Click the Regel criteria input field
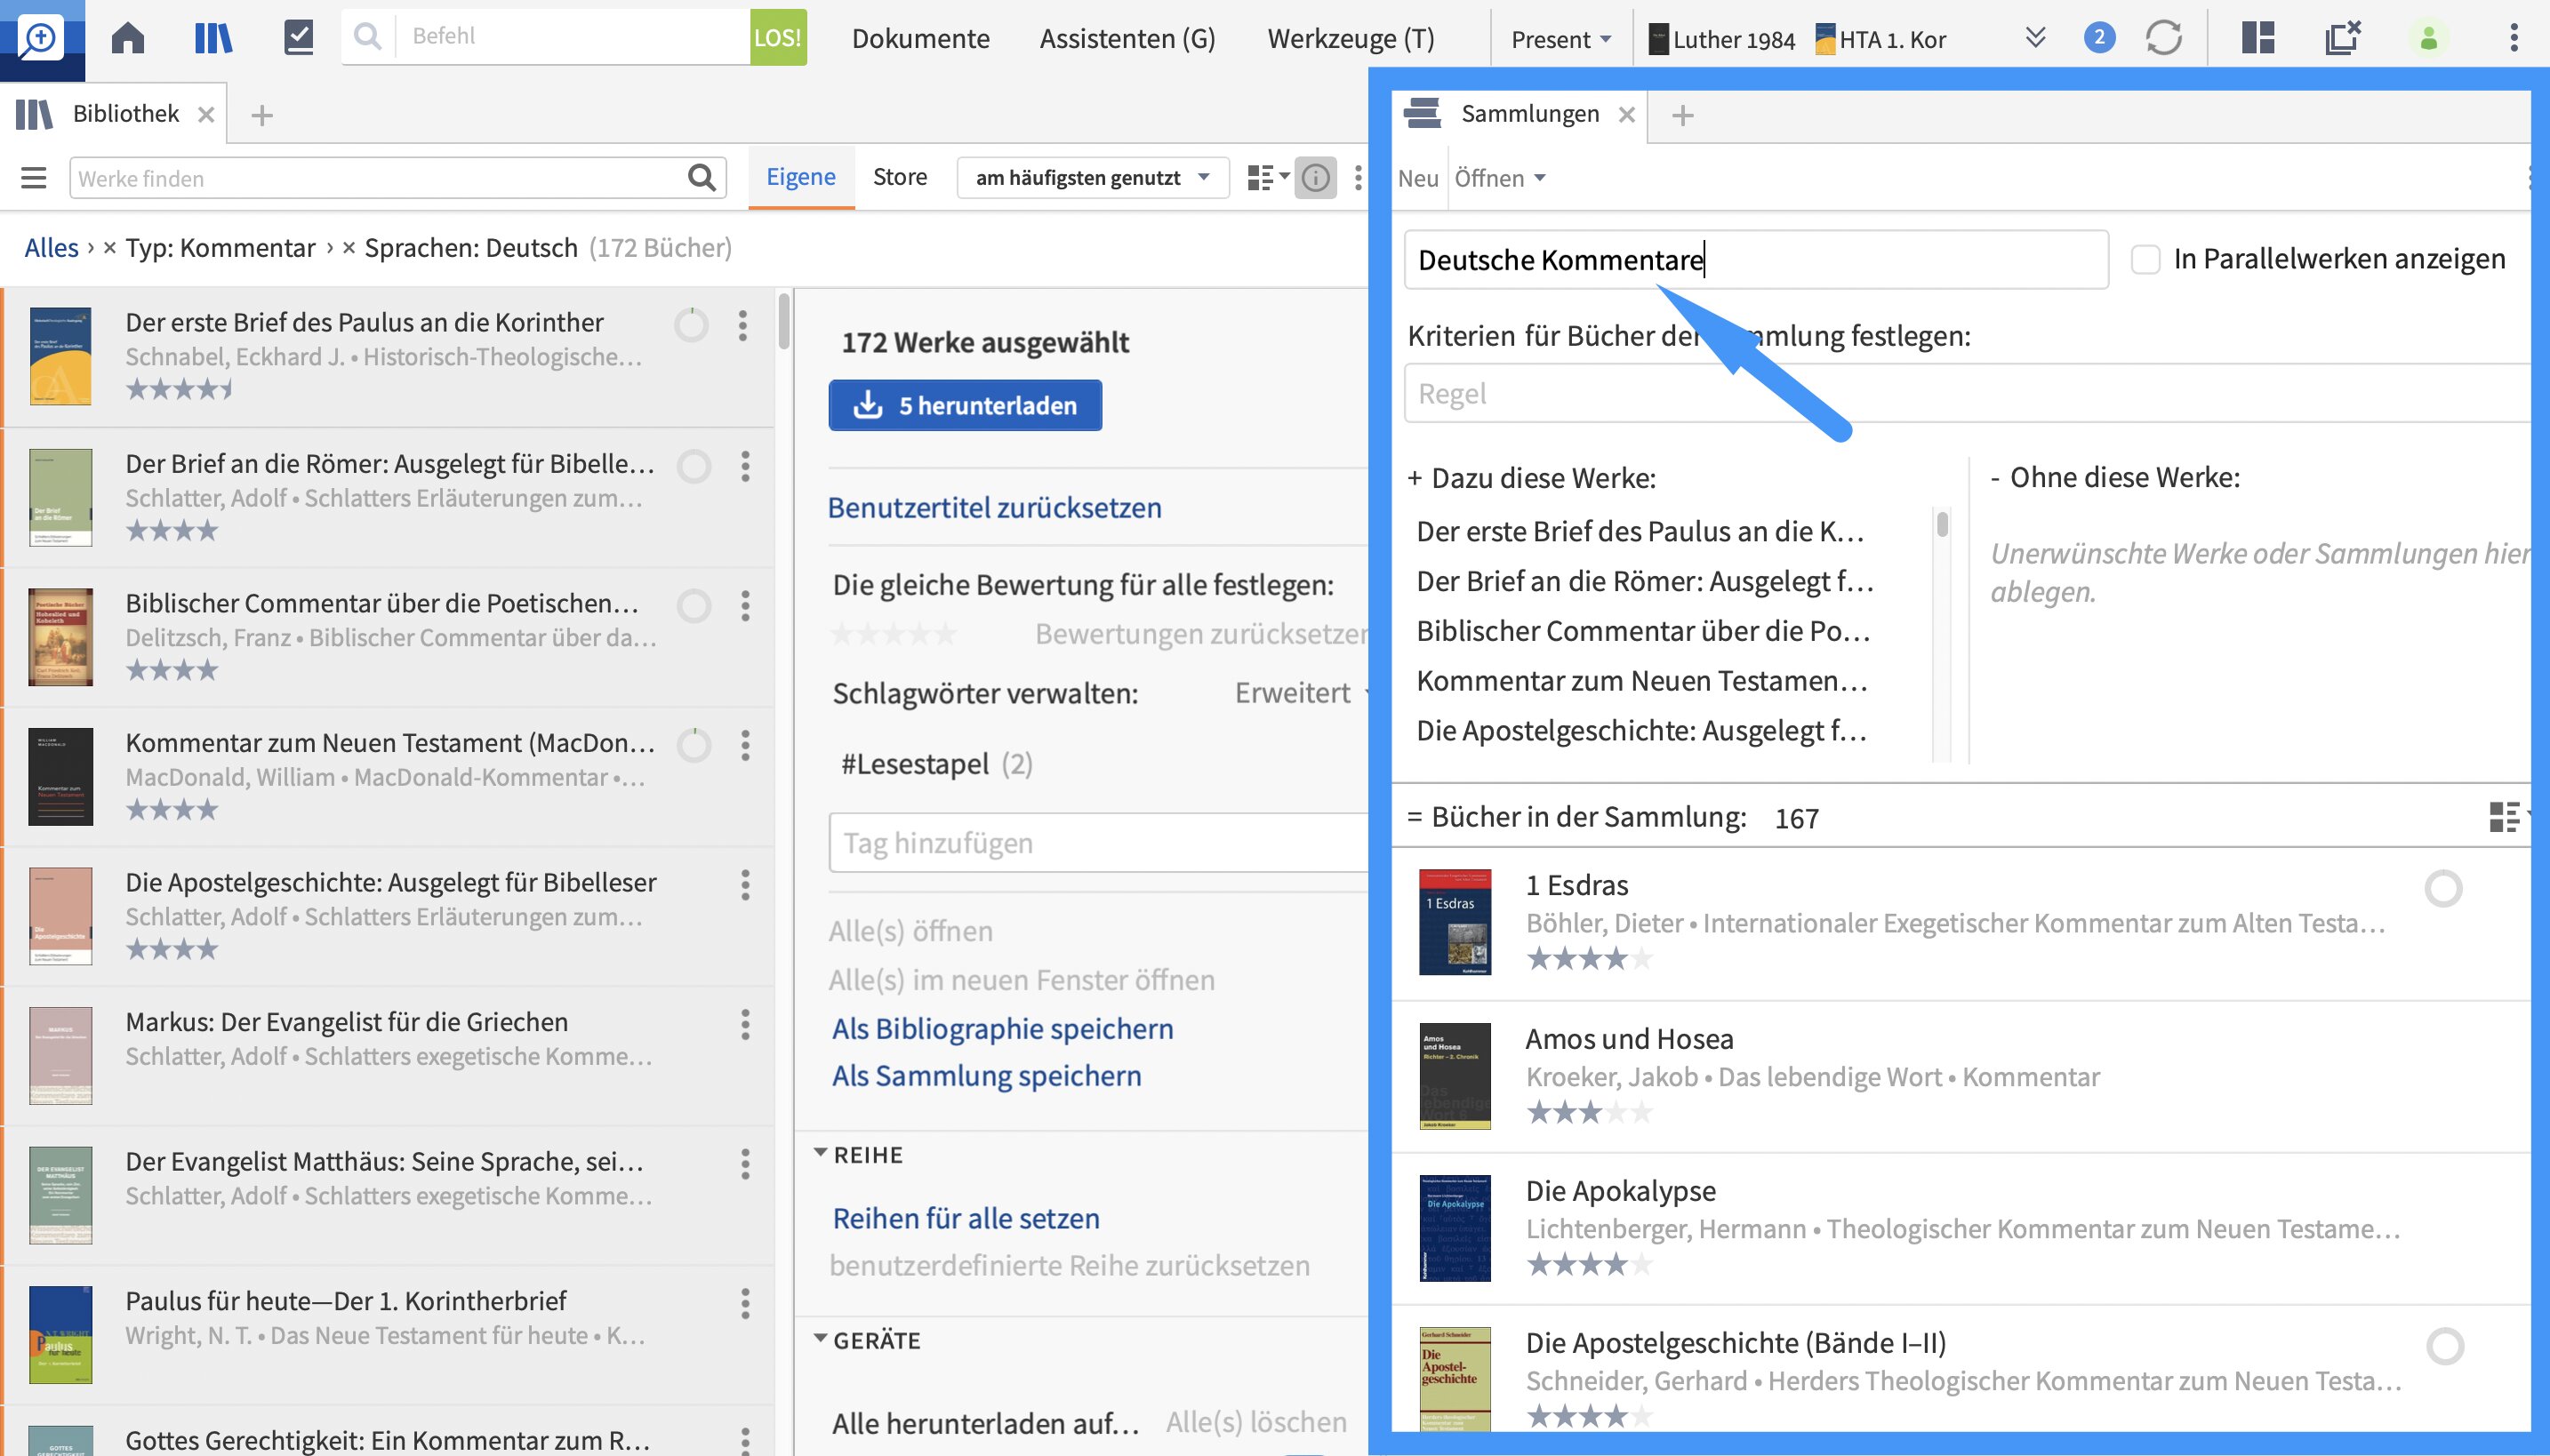The image size is (2550, 1456). [x=1966, y=393]
